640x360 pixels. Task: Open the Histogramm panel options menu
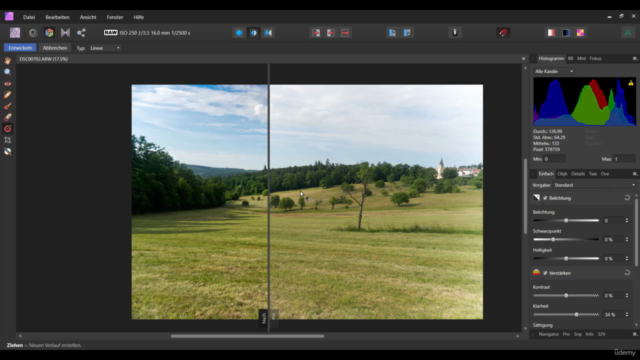pyautogui.click(x=635, y=59)
